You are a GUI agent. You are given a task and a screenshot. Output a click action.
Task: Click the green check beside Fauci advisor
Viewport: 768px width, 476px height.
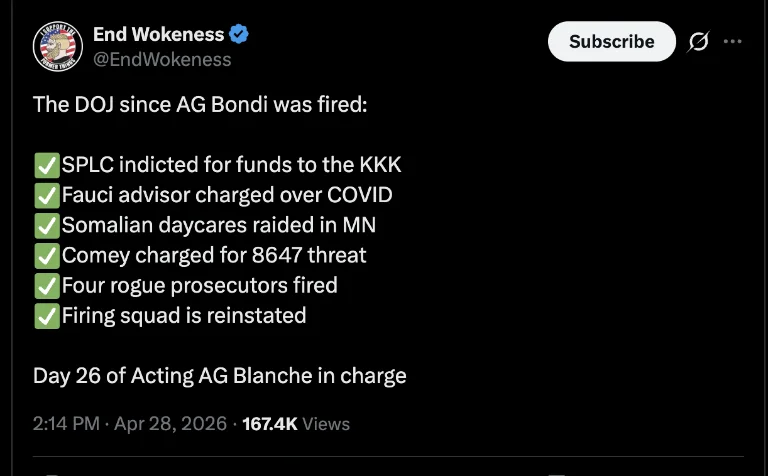(46, 195)
